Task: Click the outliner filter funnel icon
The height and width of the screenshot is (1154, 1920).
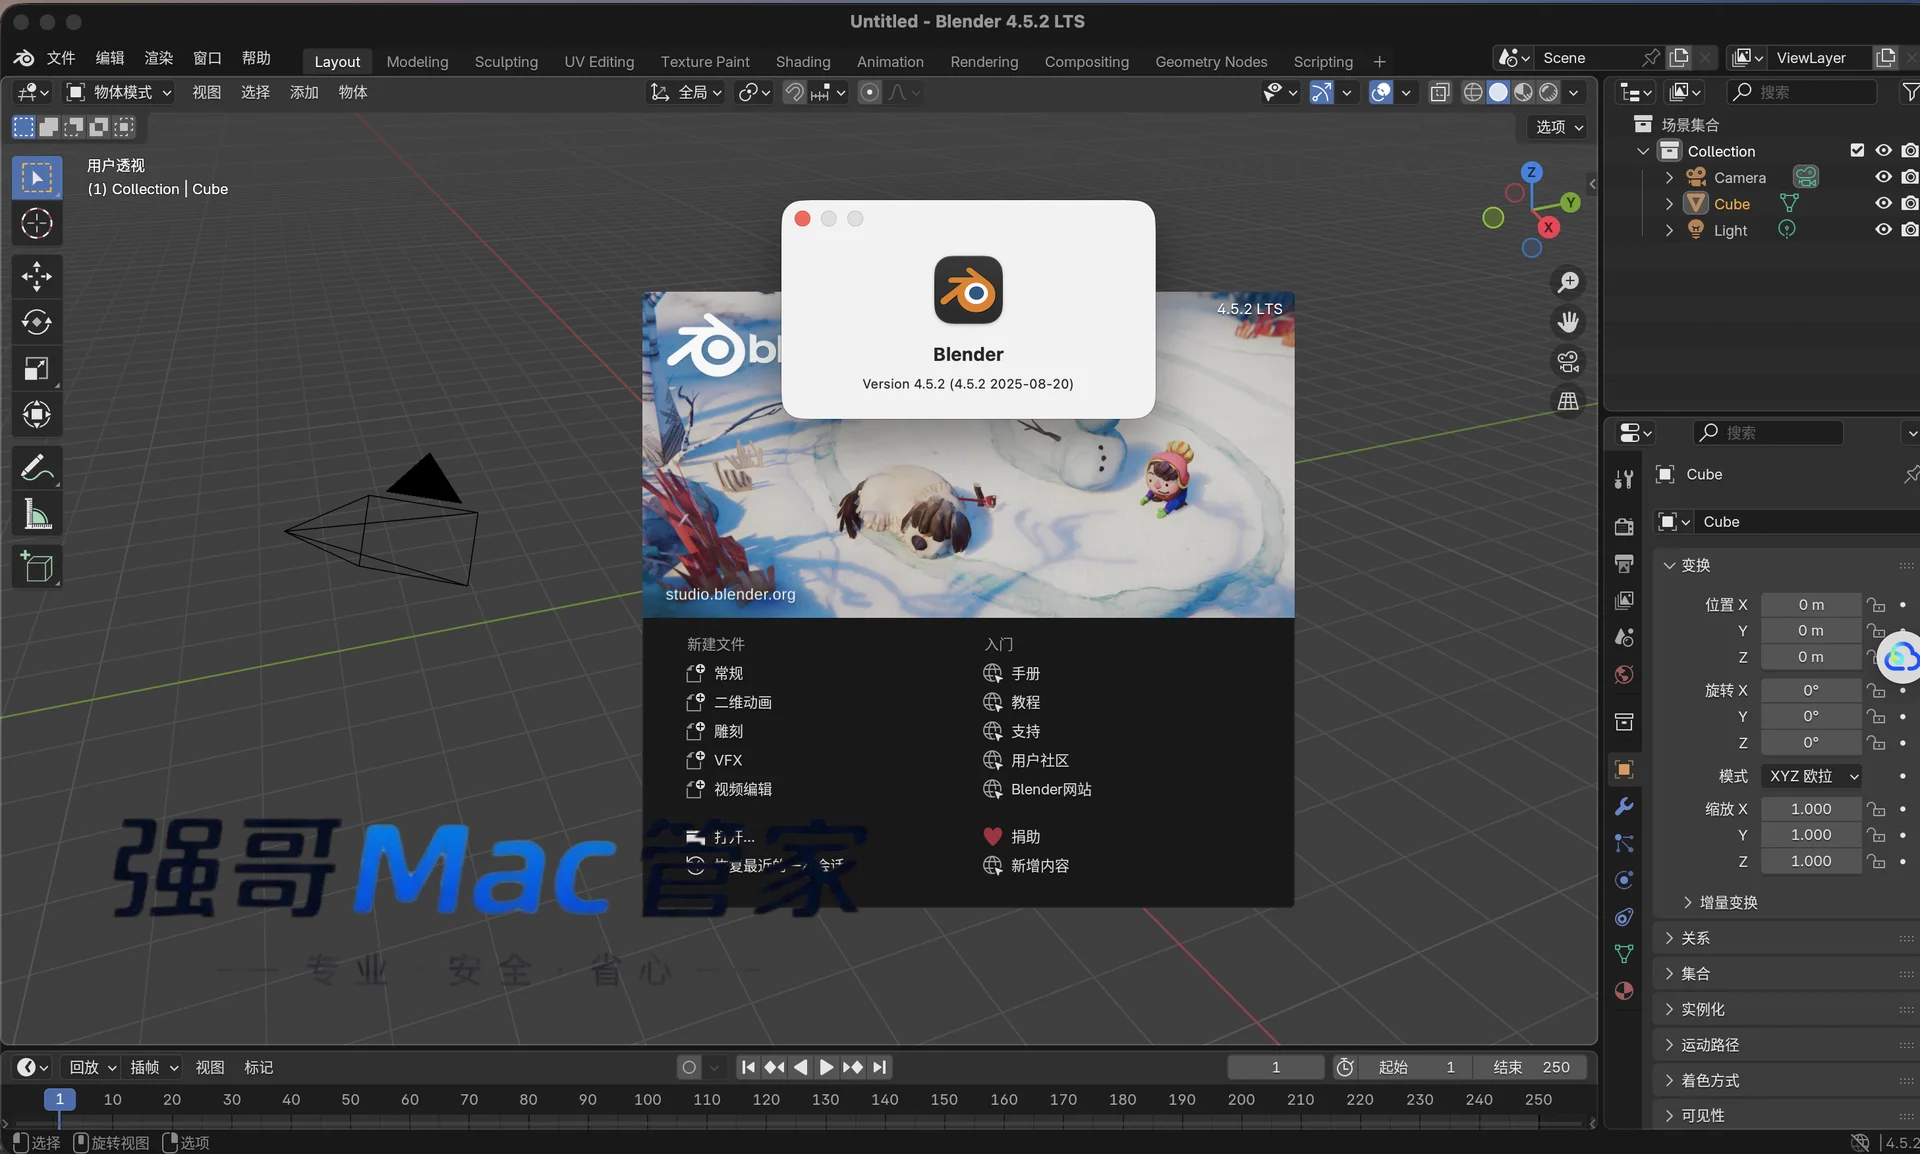Action: click(x=1909, y=92)
